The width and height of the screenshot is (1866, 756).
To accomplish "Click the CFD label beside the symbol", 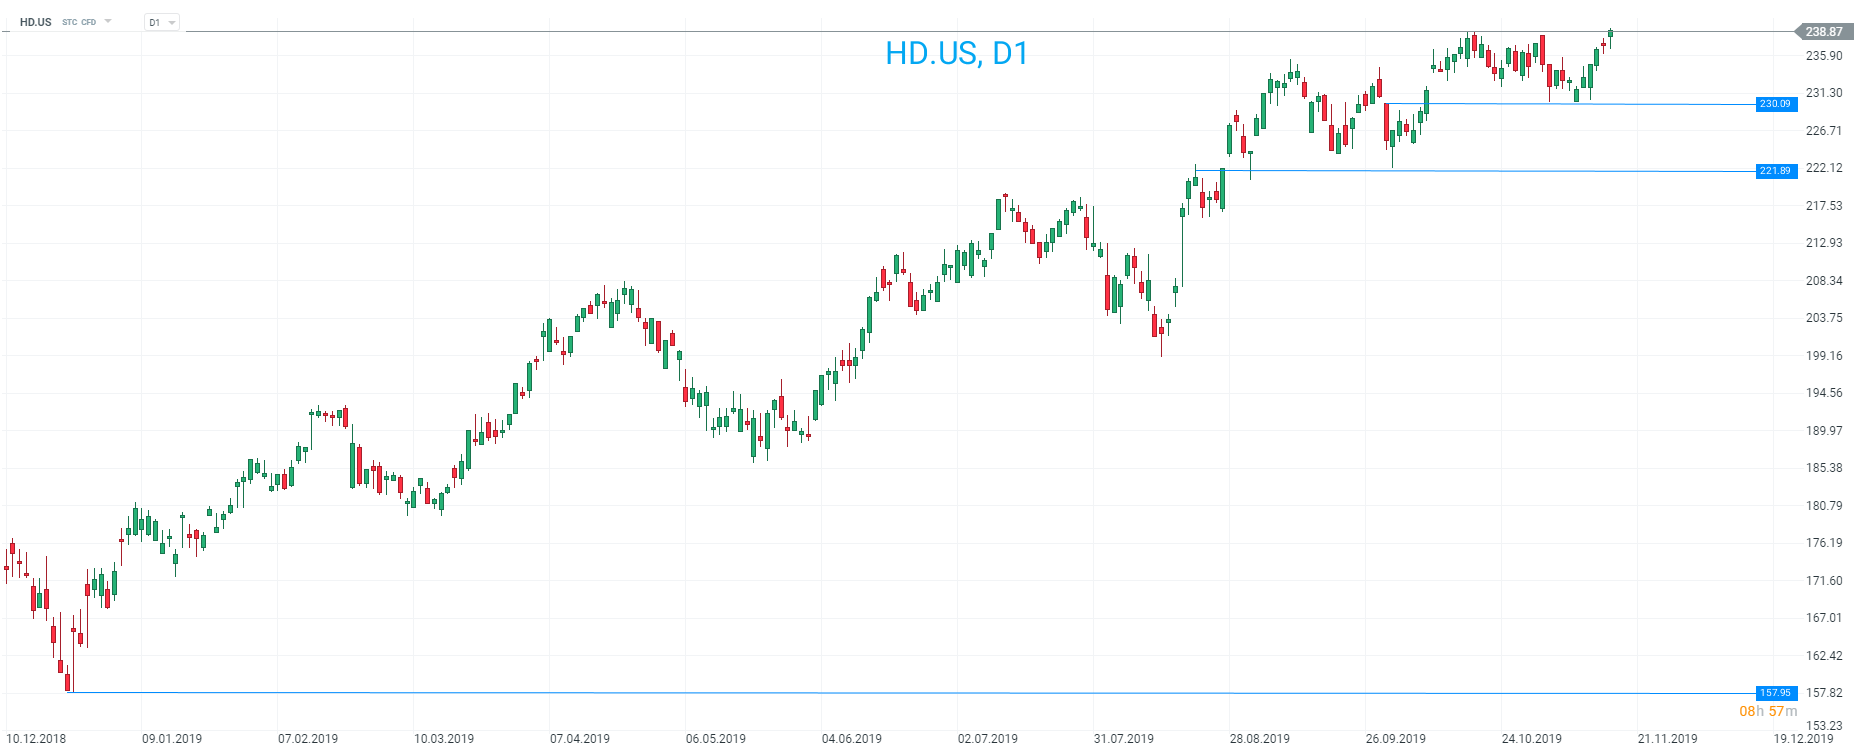I will click(89, 22).
